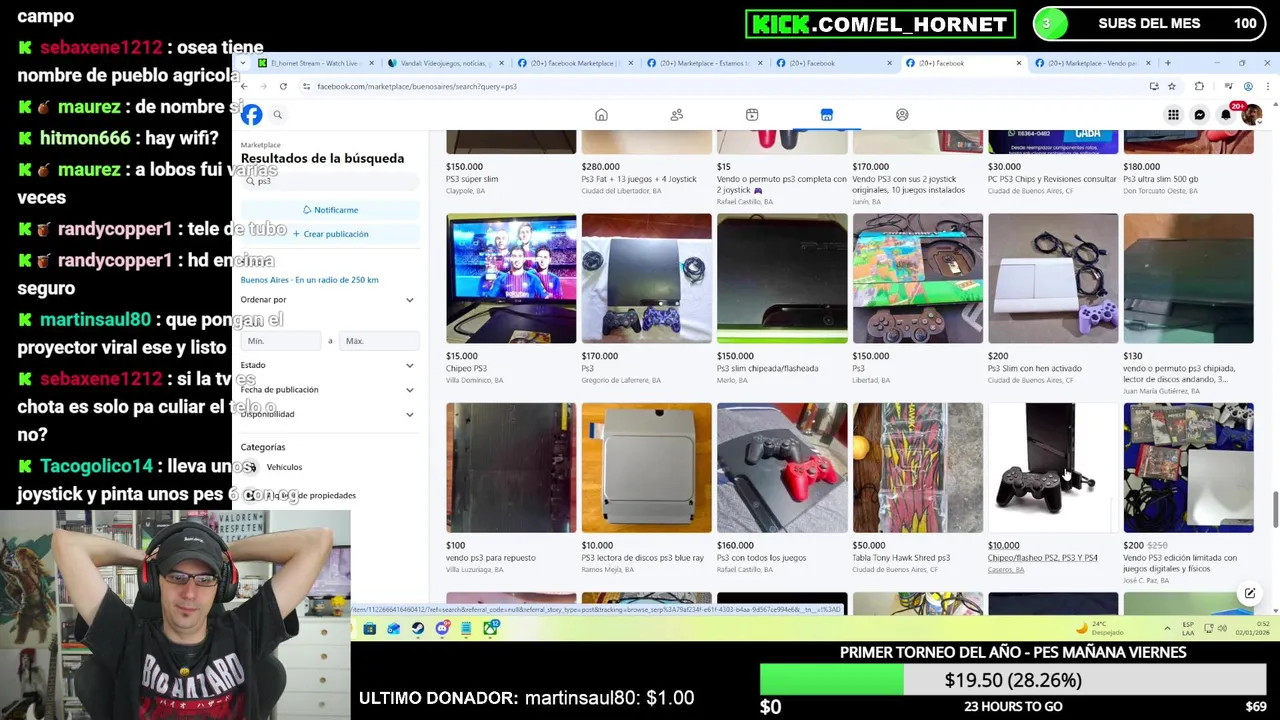
Task: Click the Mín. price input field
Action: pos(282,341)
